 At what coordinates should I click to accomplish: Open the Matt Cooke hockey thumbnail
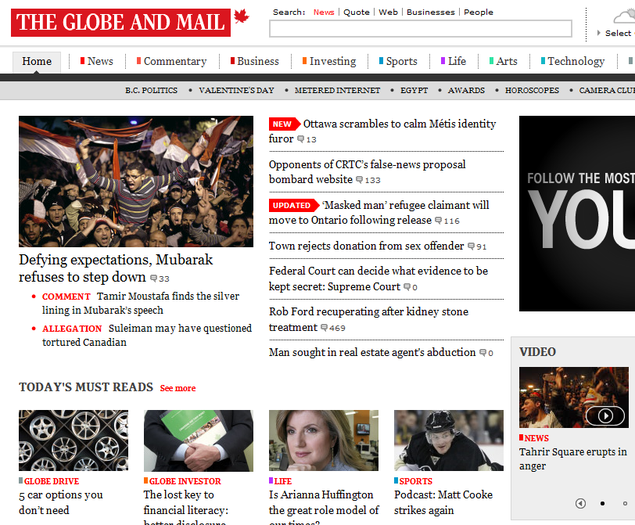449,440
